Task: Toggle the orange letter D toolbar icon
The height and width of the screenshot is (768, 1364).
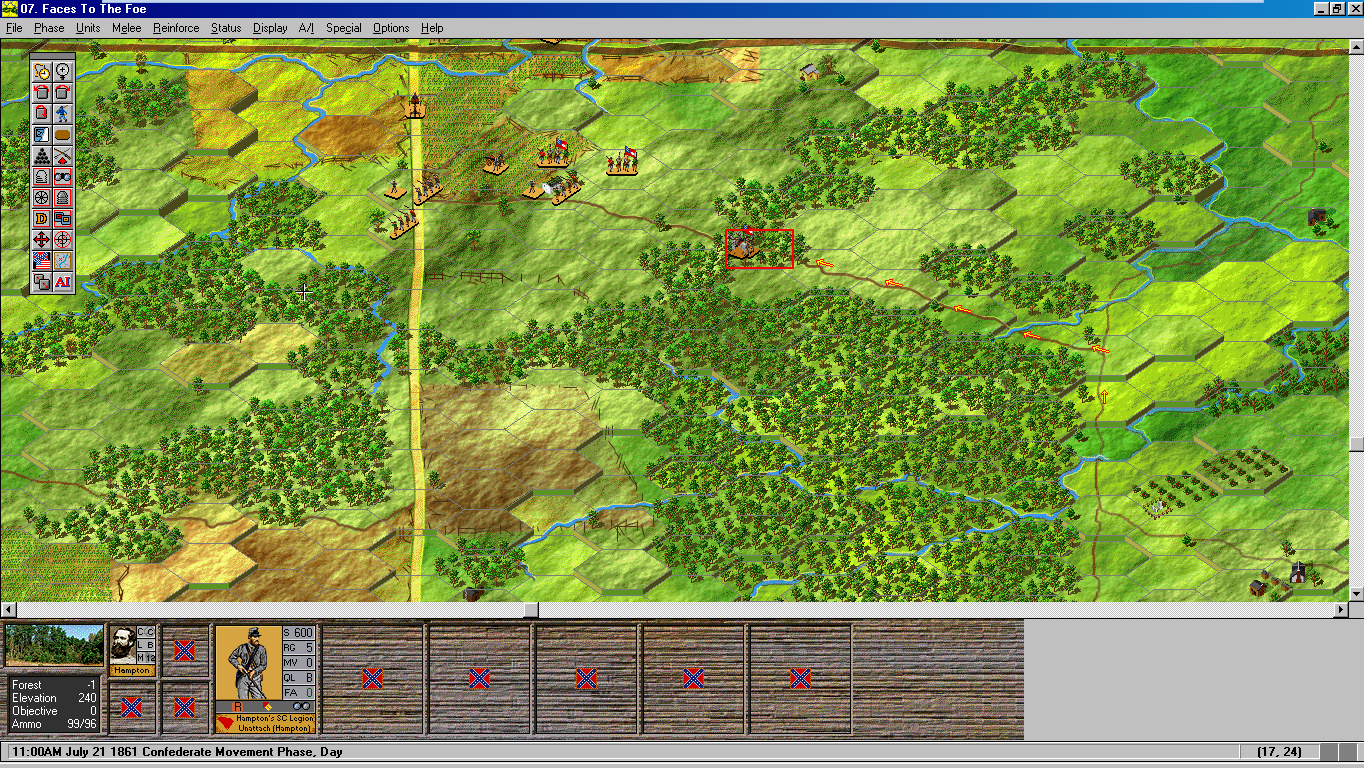Action: coord(41,218)
